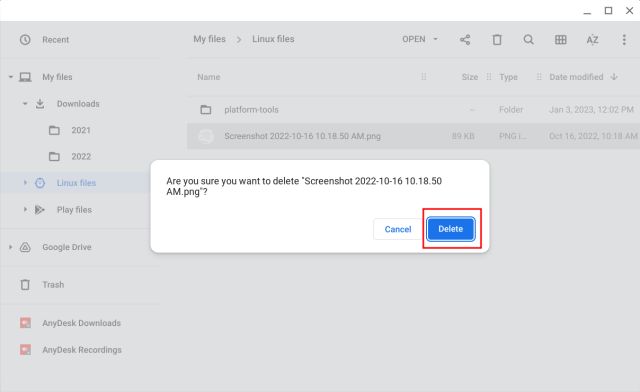The image size is (640, 392).
Task: Select the 2021 folder label
Action: [81, 130]
